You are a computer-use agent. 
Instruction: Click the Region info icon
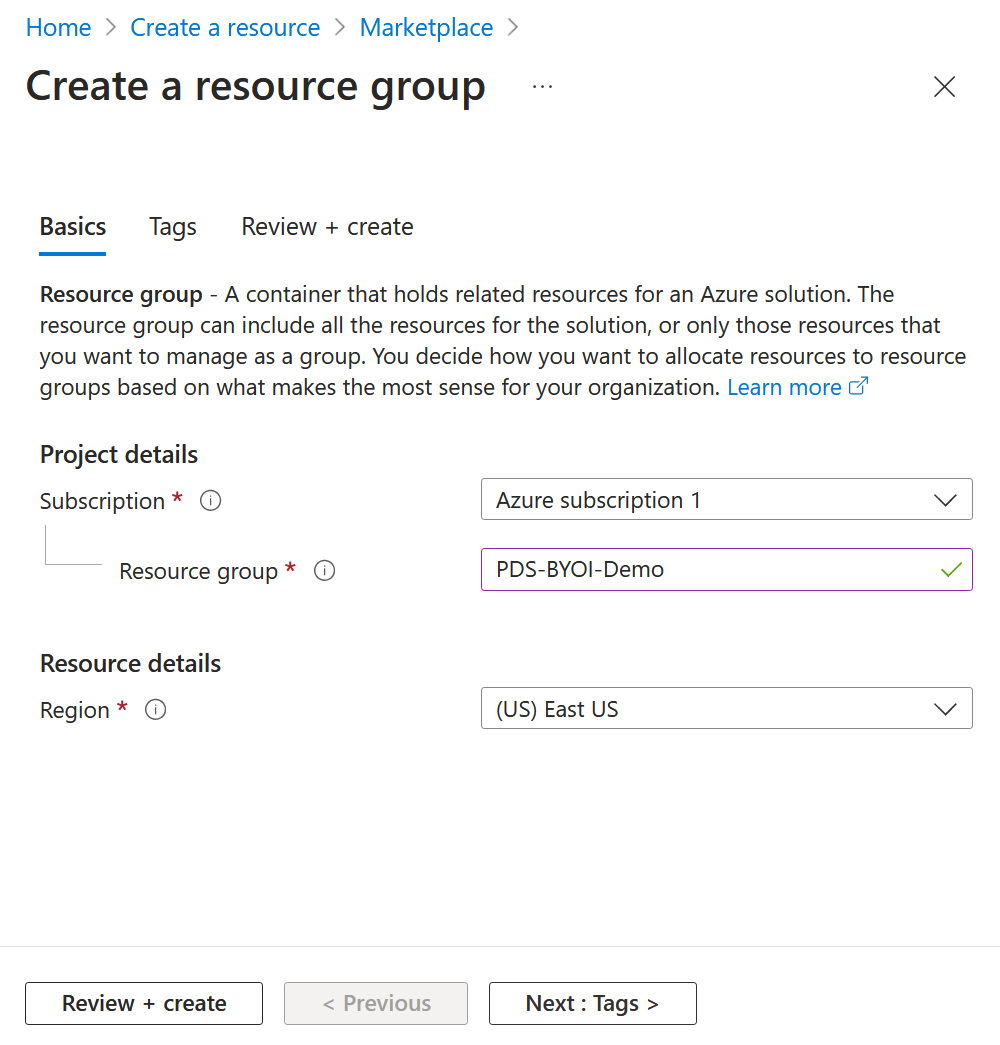[x=155, y=709]
